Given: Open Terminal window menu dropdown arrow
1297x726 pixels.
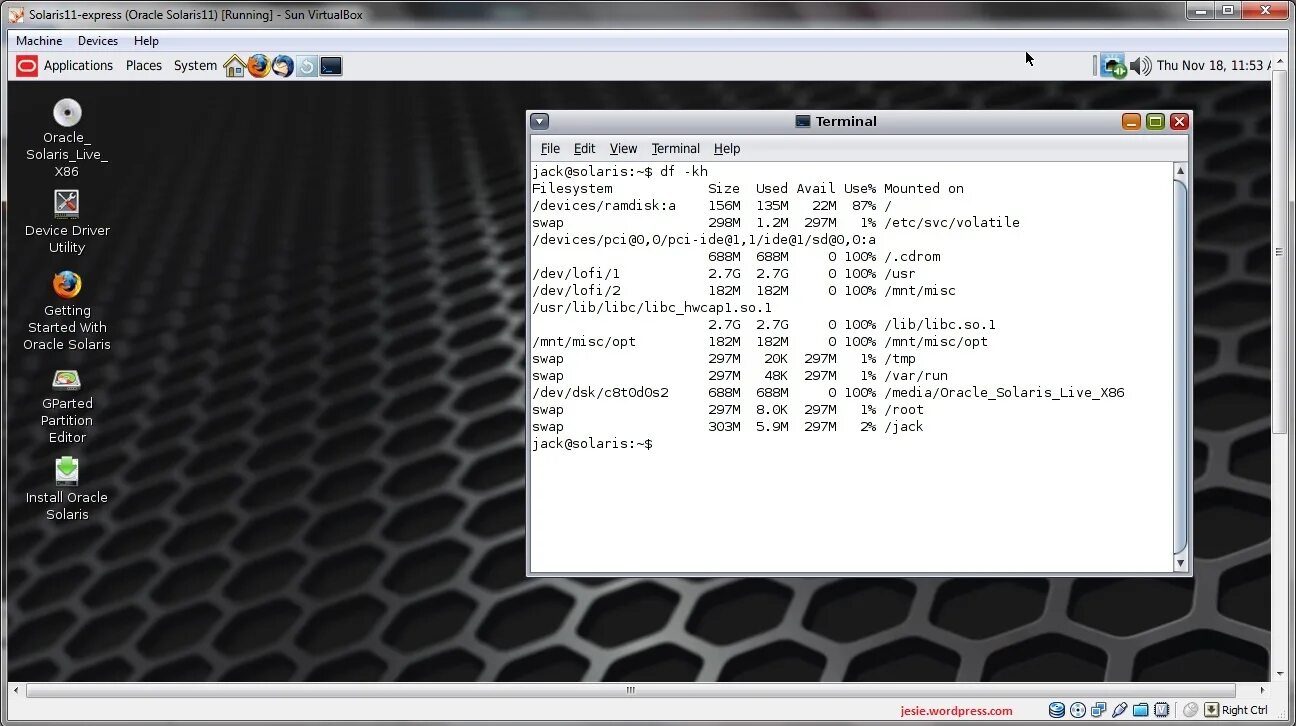Looking at the screenshot, I should pyautogui.click(x=539, y=121).
